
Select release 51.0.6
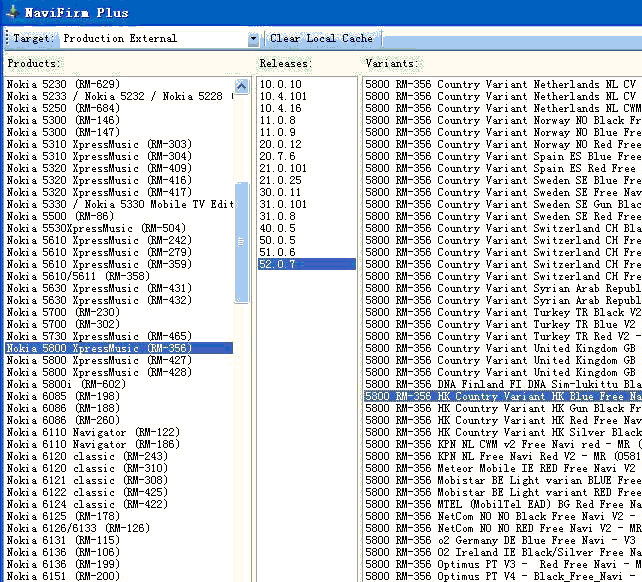[x=280, y=252]
